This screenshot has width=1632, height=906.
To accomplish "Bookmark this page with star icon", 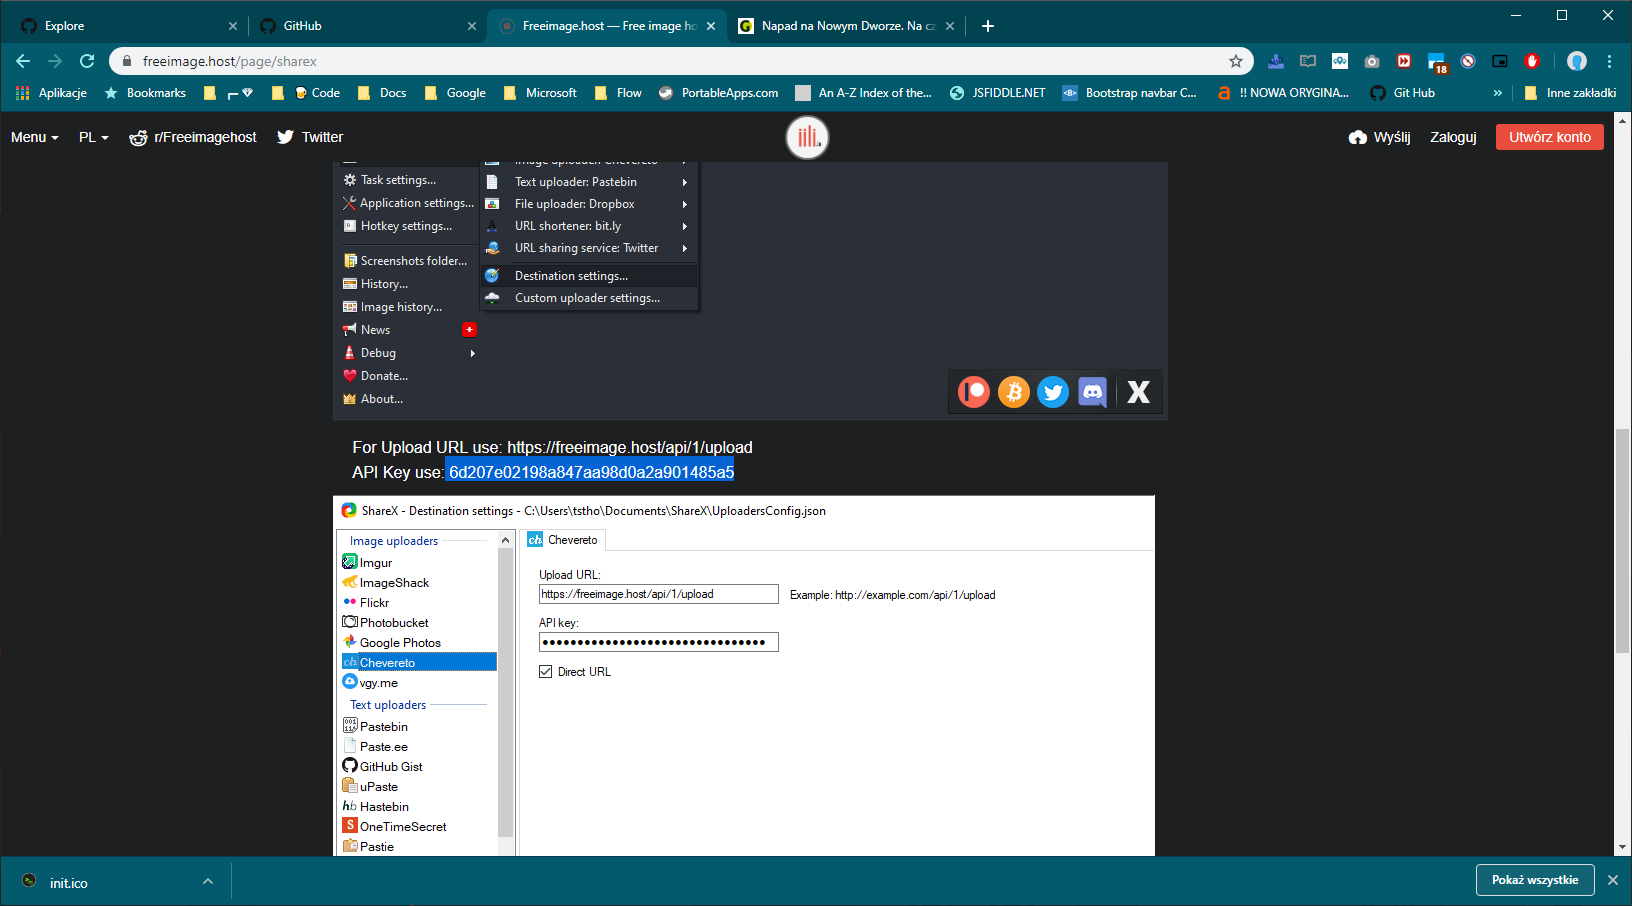I will 1236,61.
